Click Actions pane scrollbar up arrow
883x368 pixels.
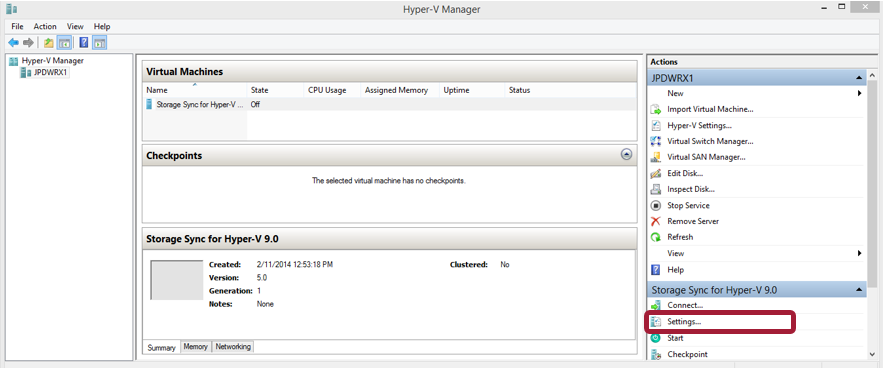tap(873, 76)
